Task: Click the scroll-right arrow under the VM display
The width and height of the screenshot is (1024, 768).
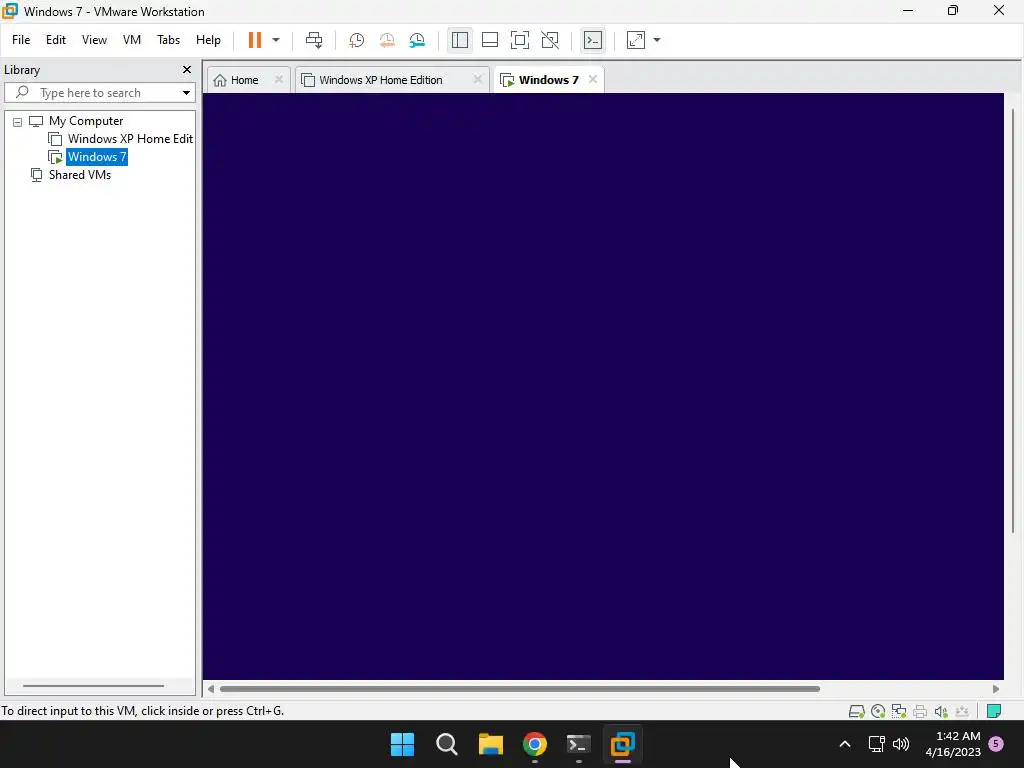Action: 996,689
